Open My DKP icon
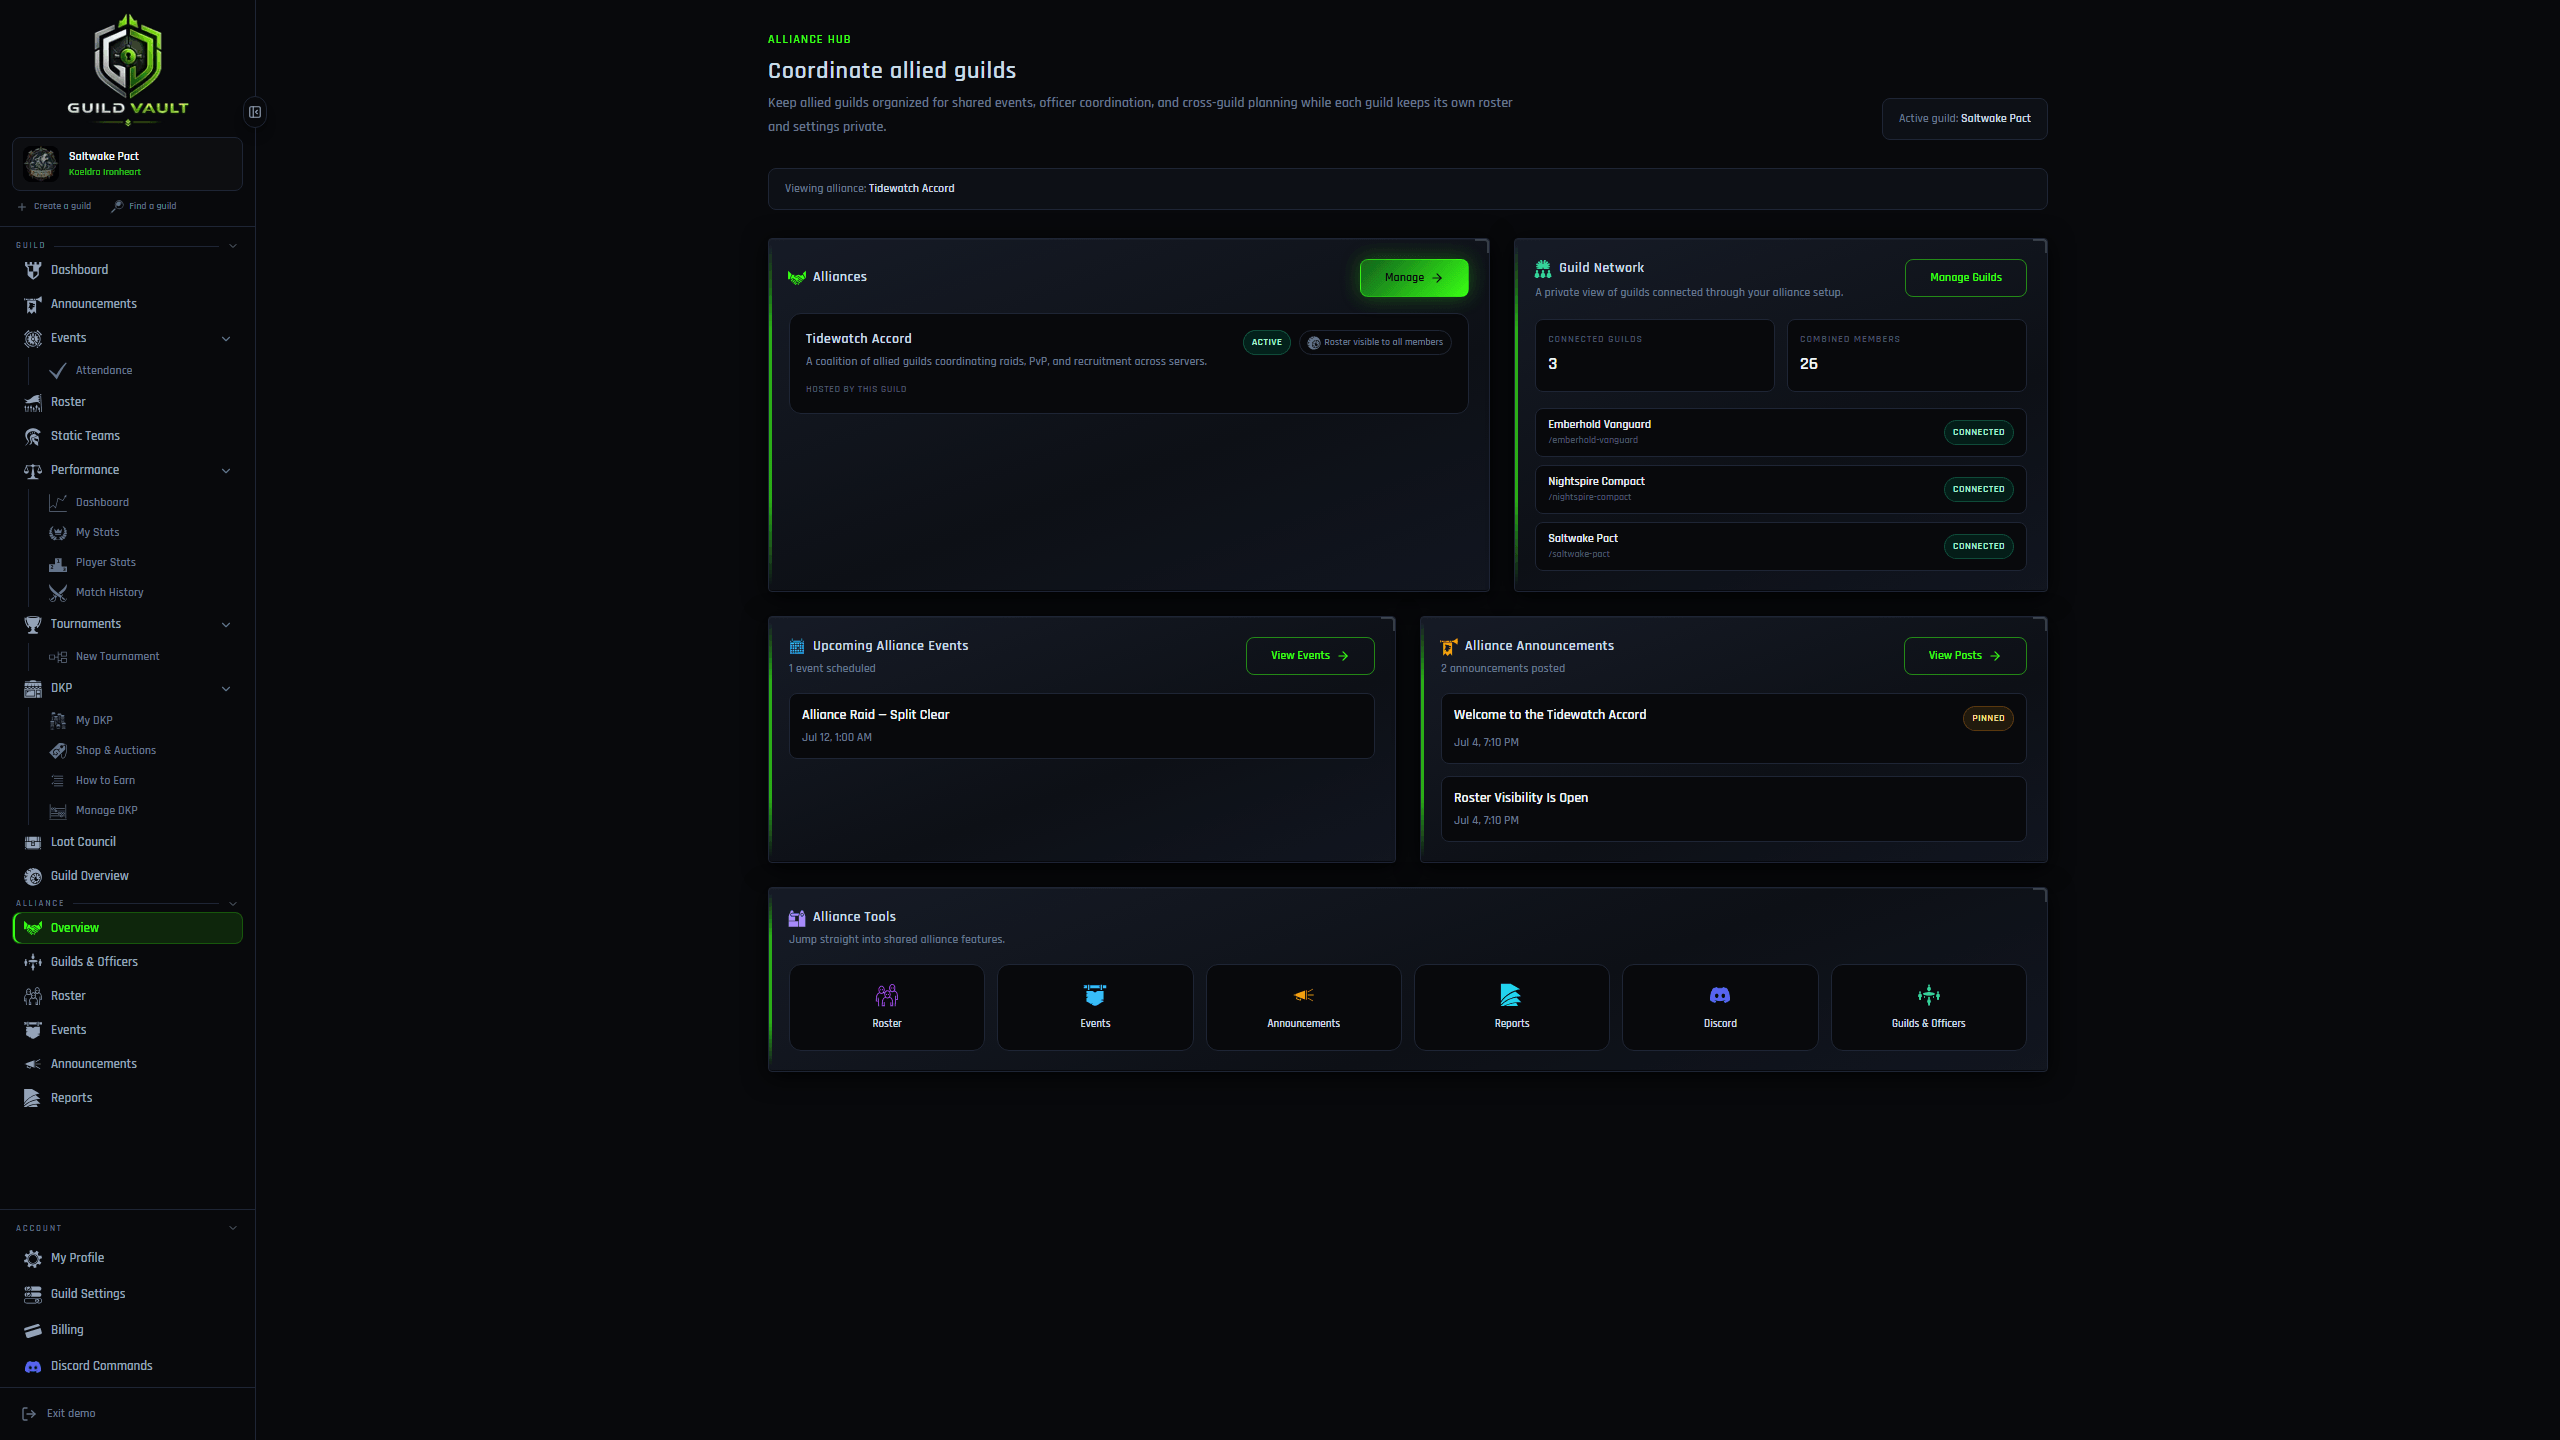This screenshot has height=1440, width=2560. [58, 721]
